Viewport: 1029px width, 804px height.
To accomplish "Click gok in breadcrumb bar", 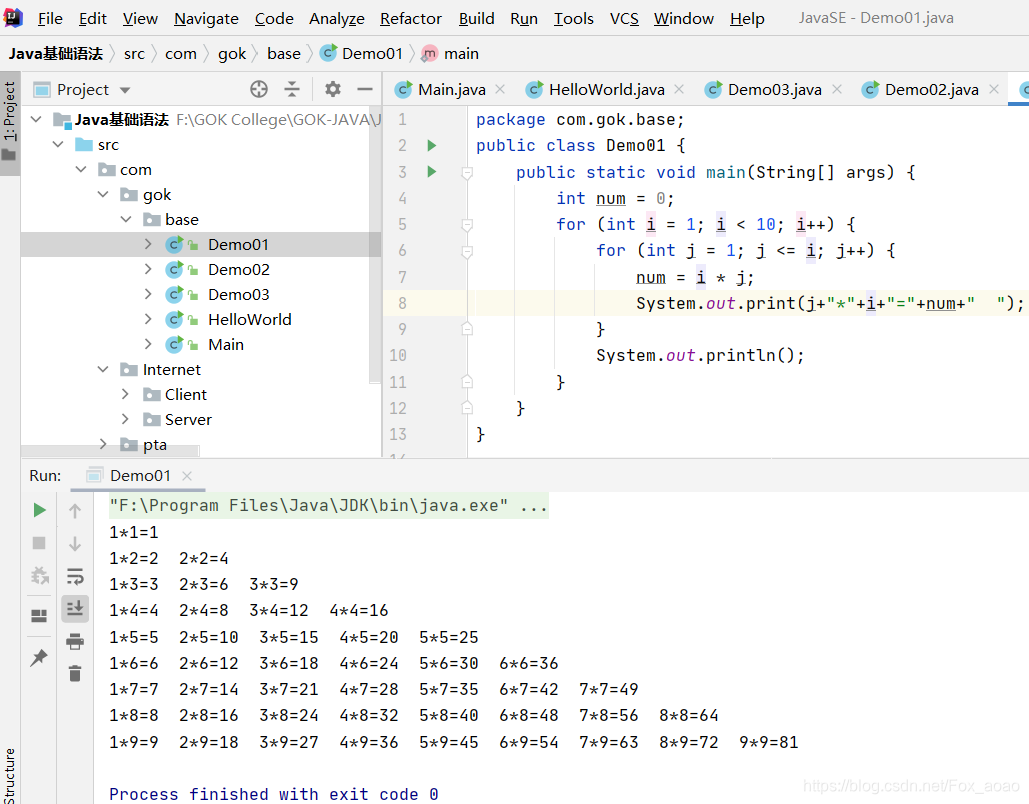I will [232, 54].
